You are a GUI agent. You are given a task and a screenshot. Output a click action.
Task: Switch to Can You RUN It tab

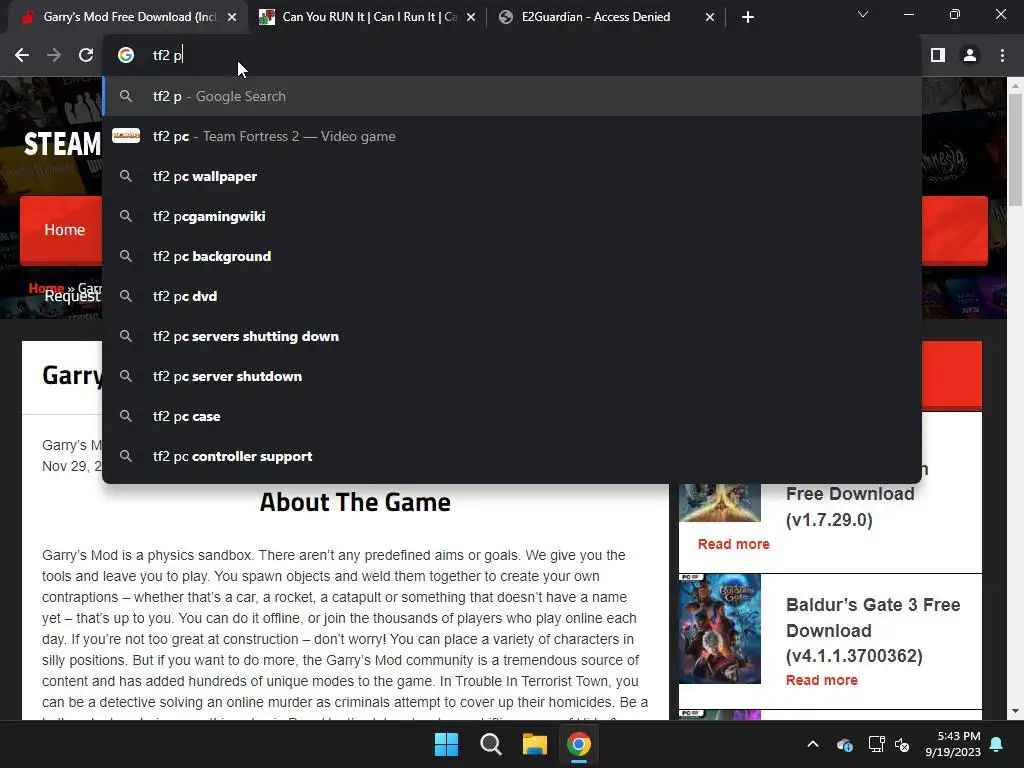coord(369,17)
